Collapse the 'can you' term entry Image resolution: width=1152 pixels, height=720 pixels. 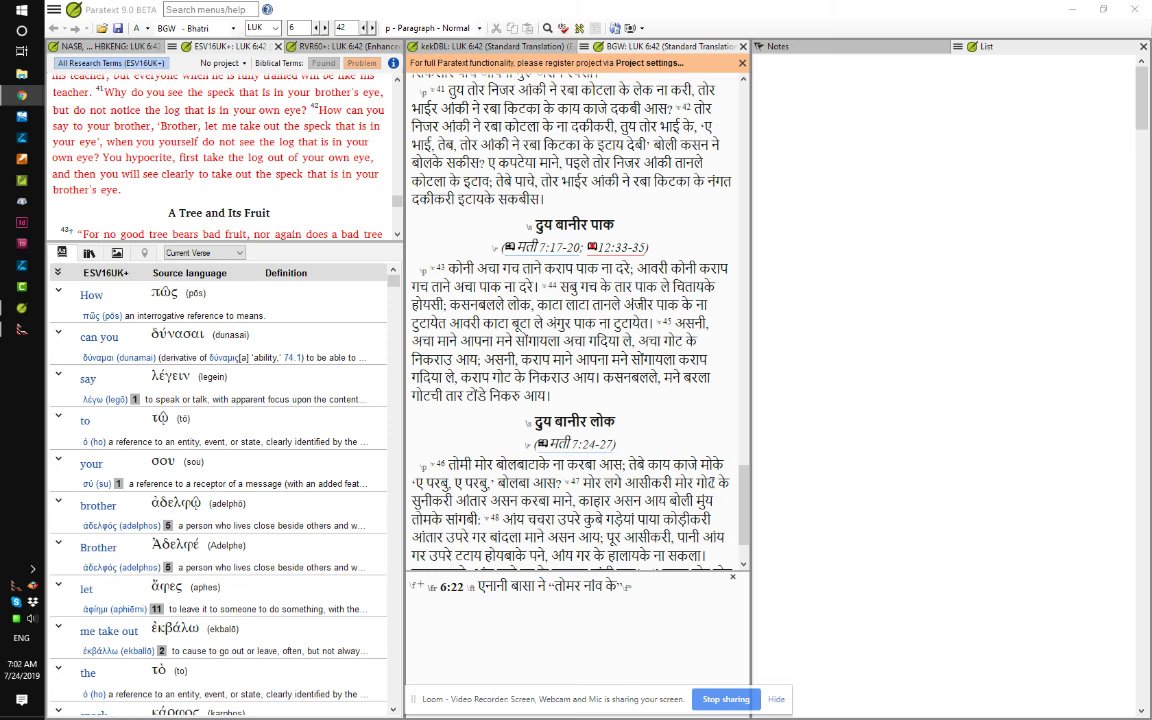(x=59, y=332)
